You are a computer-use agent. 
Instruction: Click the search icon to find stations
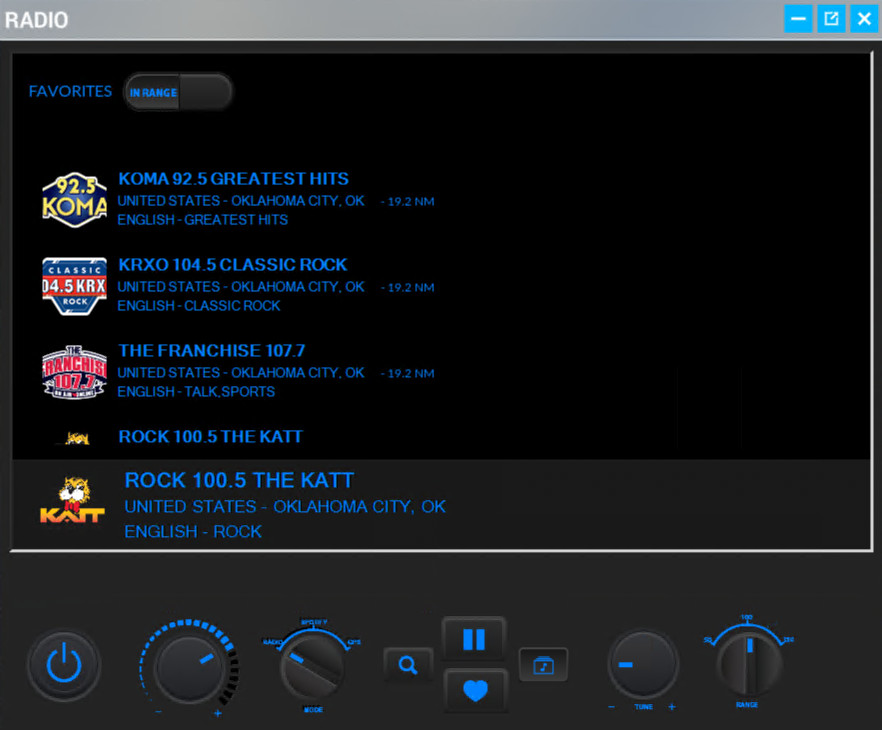pyautogui.click(x=407, y=663)
